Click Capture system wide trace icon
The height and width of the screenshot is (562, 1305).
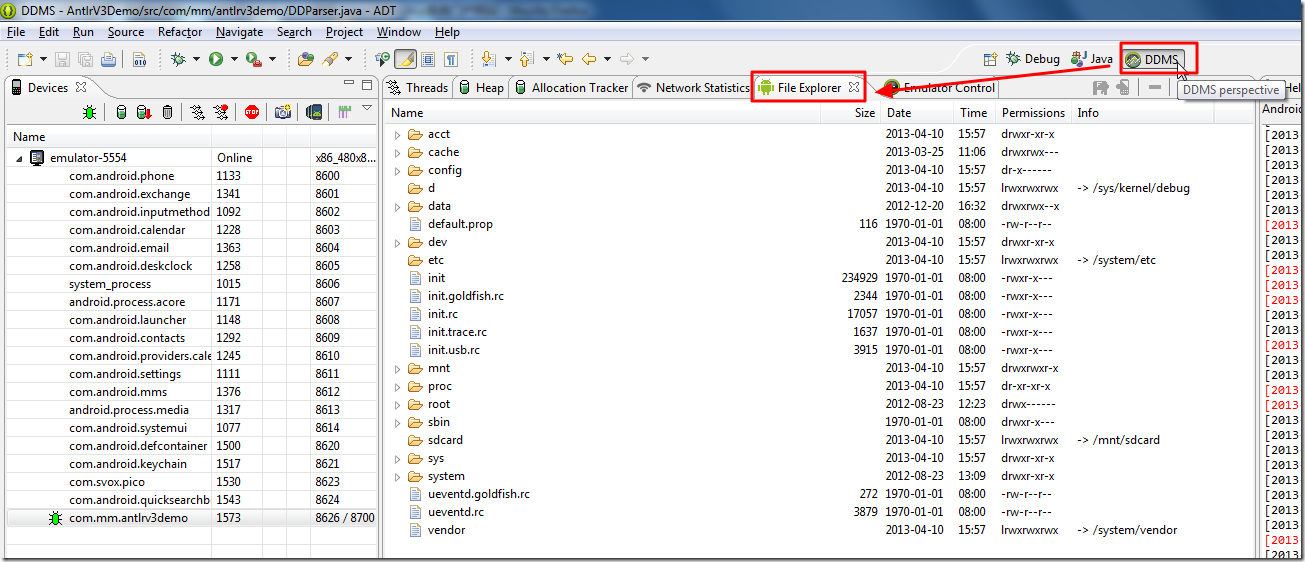344,112
